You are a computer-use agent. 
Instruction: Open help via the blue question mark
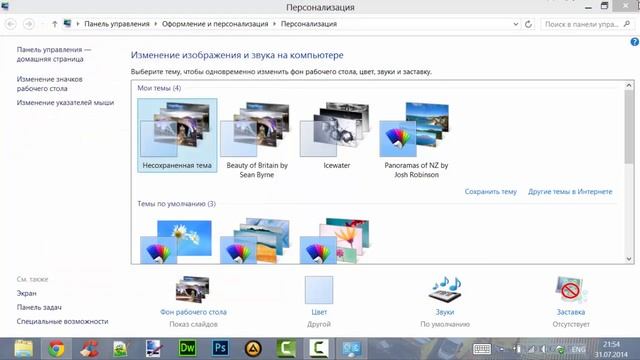coord(635,42)
